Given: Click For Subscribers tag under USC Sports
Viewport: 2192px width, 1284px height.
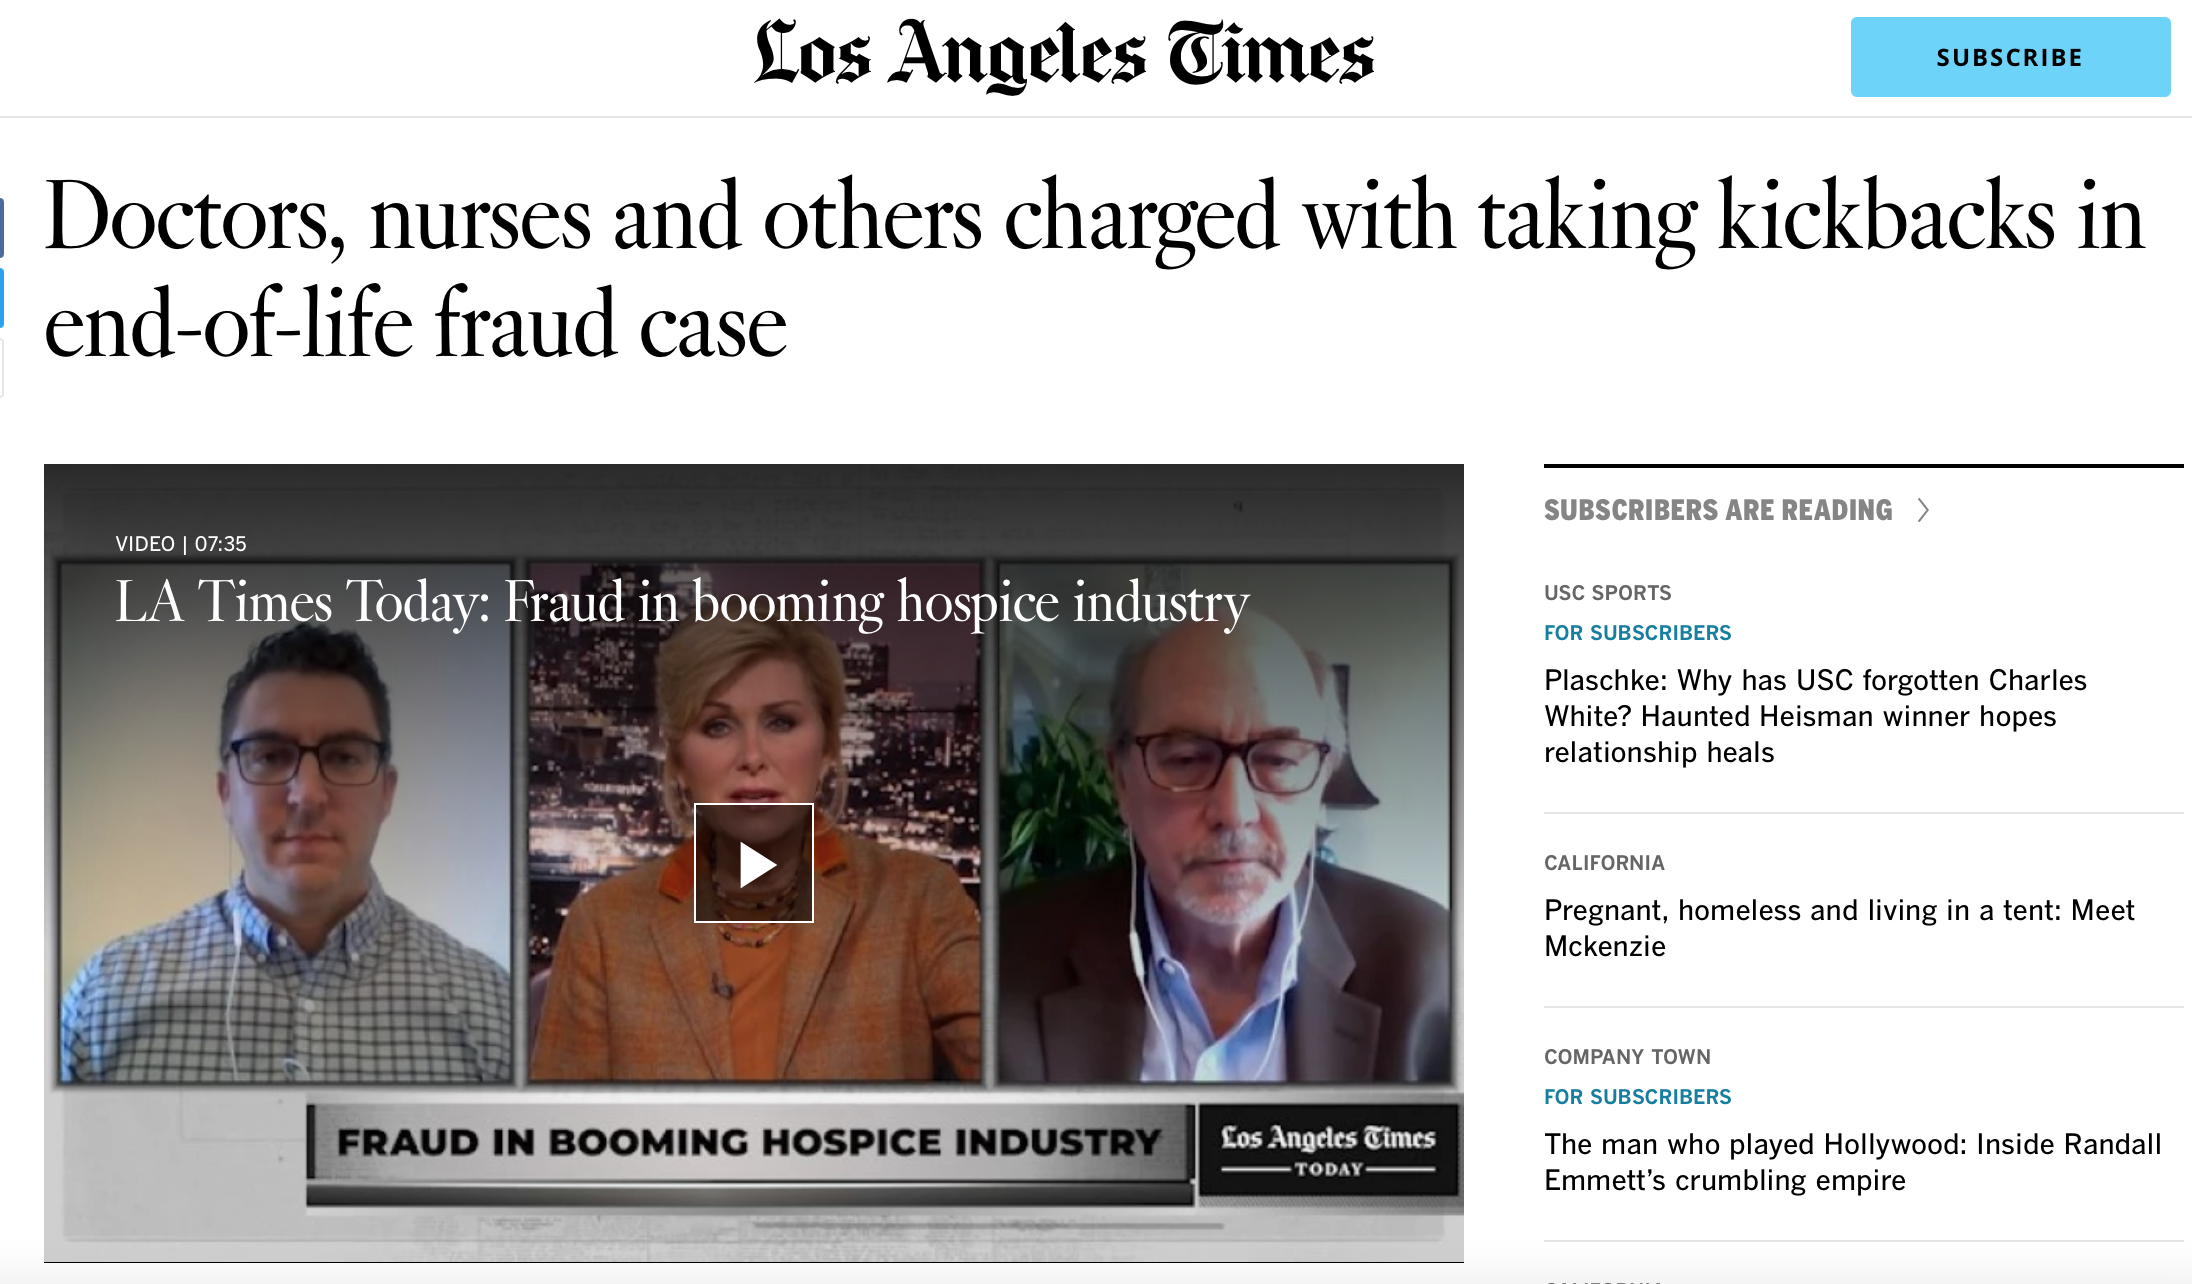Looking at the screenshot, I should click(1637, 633).
